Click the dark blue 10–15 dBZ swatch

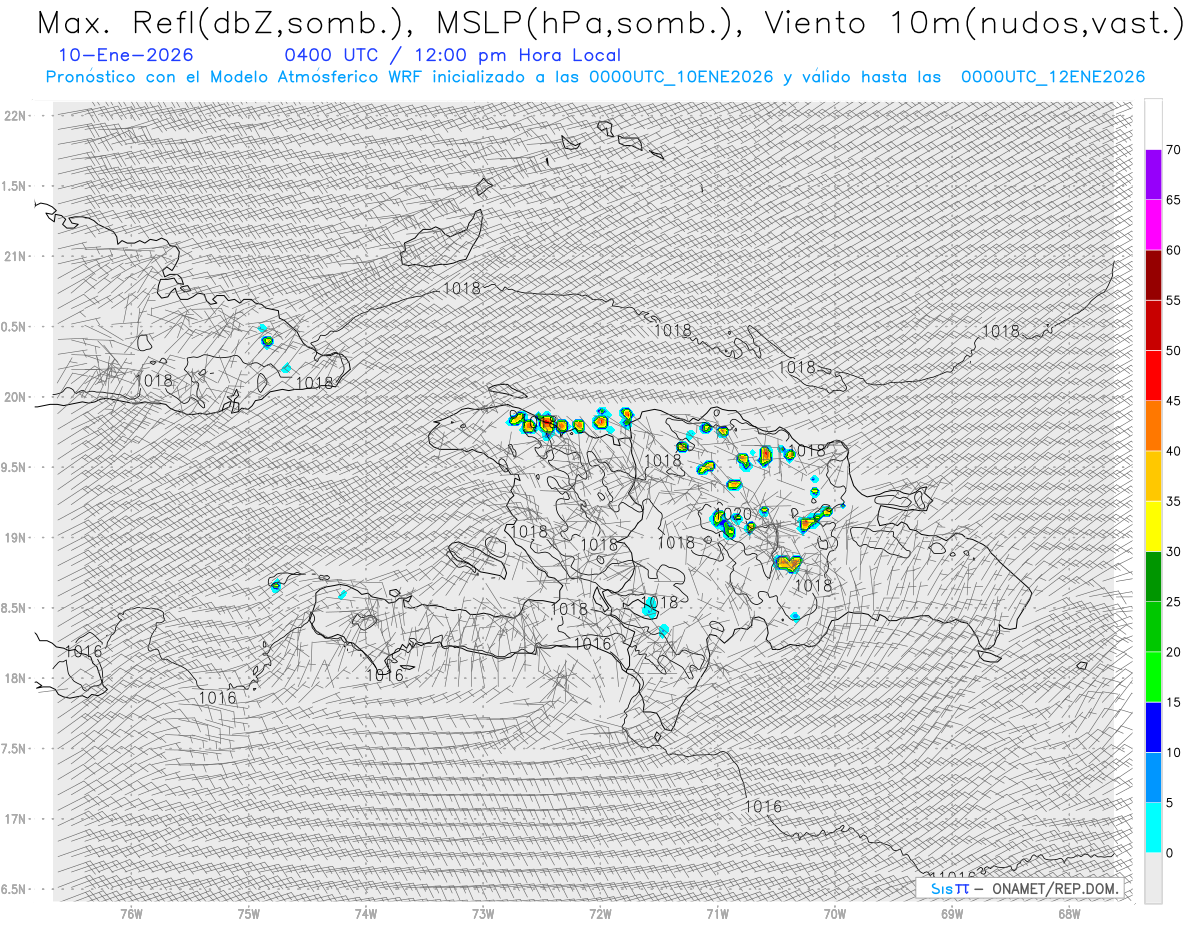coord(1153,727)
